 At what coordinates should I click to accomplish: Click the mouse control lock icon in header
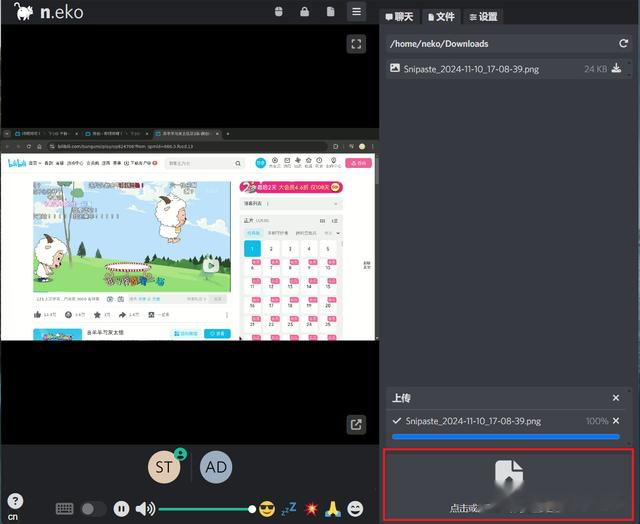pyautogui.click(x=278, y=11)
